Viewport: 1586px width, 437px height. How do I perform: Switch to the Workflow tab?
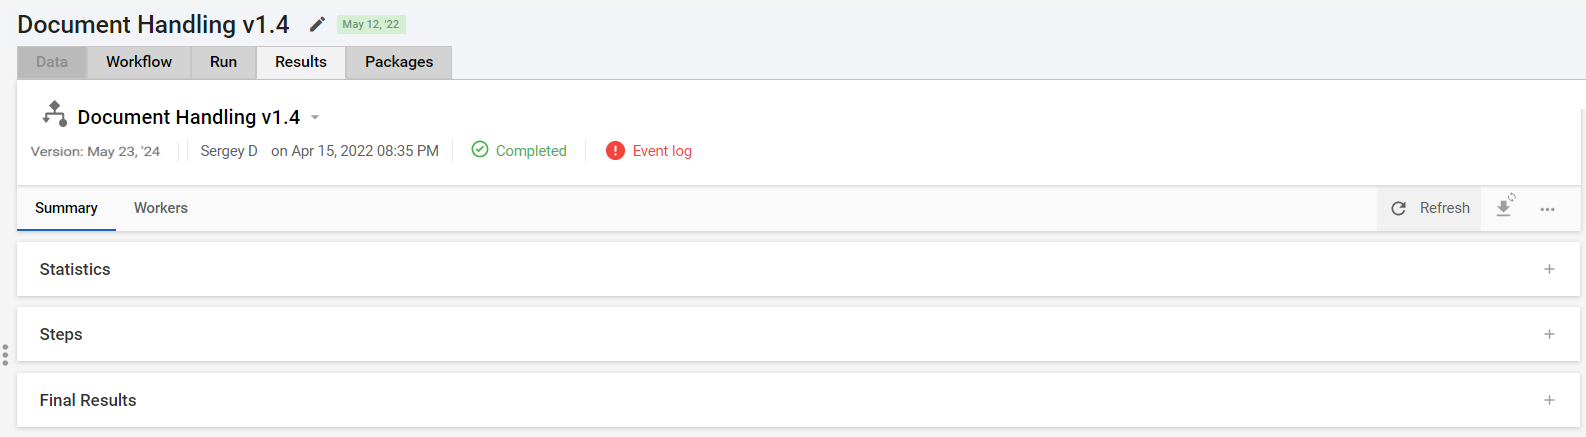click(139, 62)
